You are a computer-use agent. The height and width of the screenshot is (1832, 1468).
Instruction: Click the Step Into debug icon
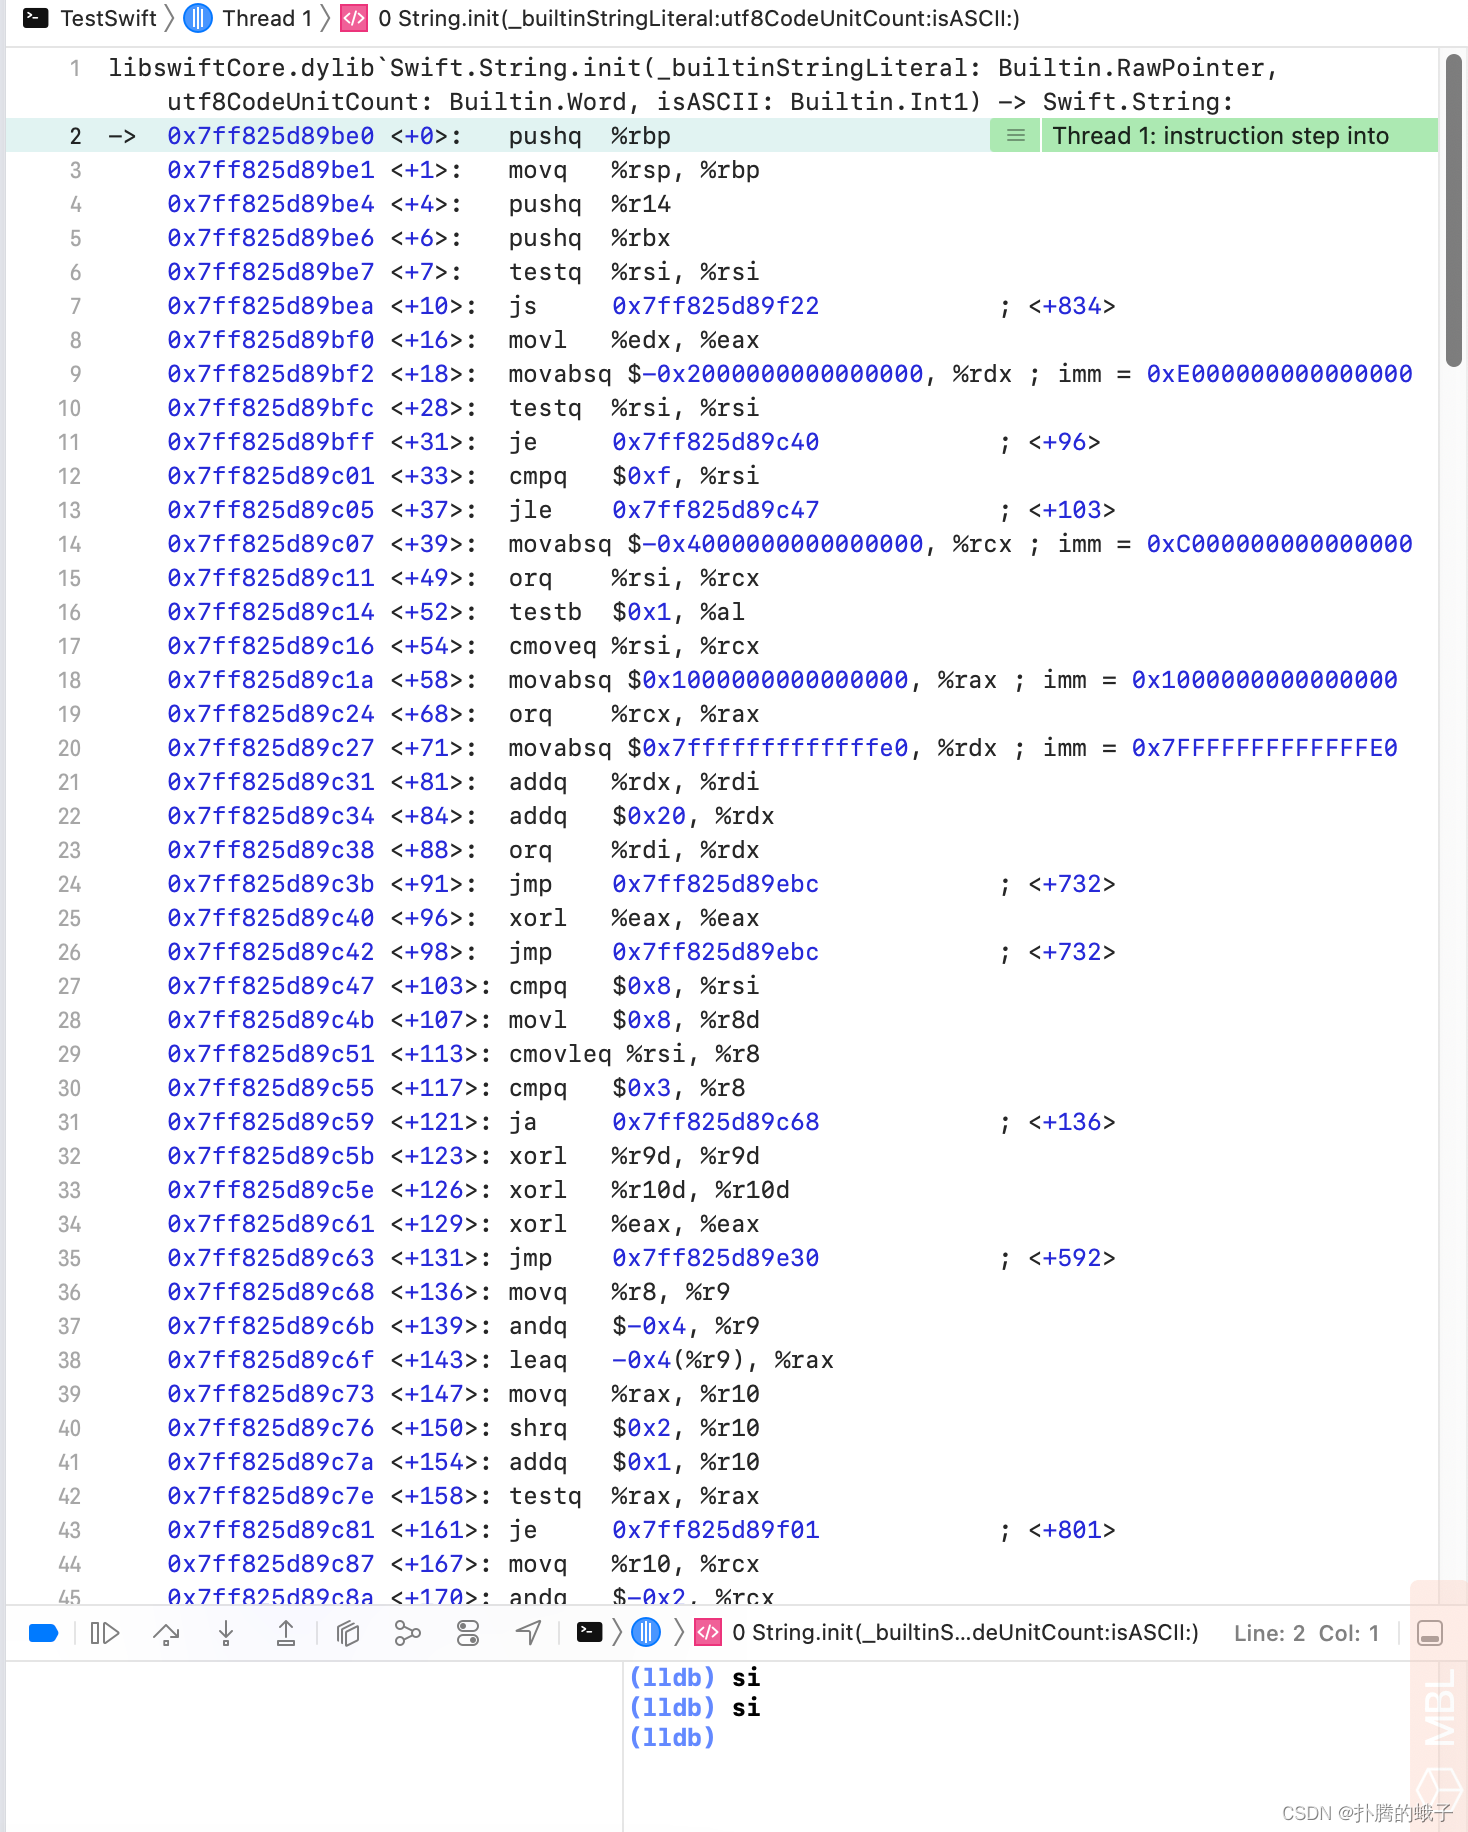tap(226, 1633)
